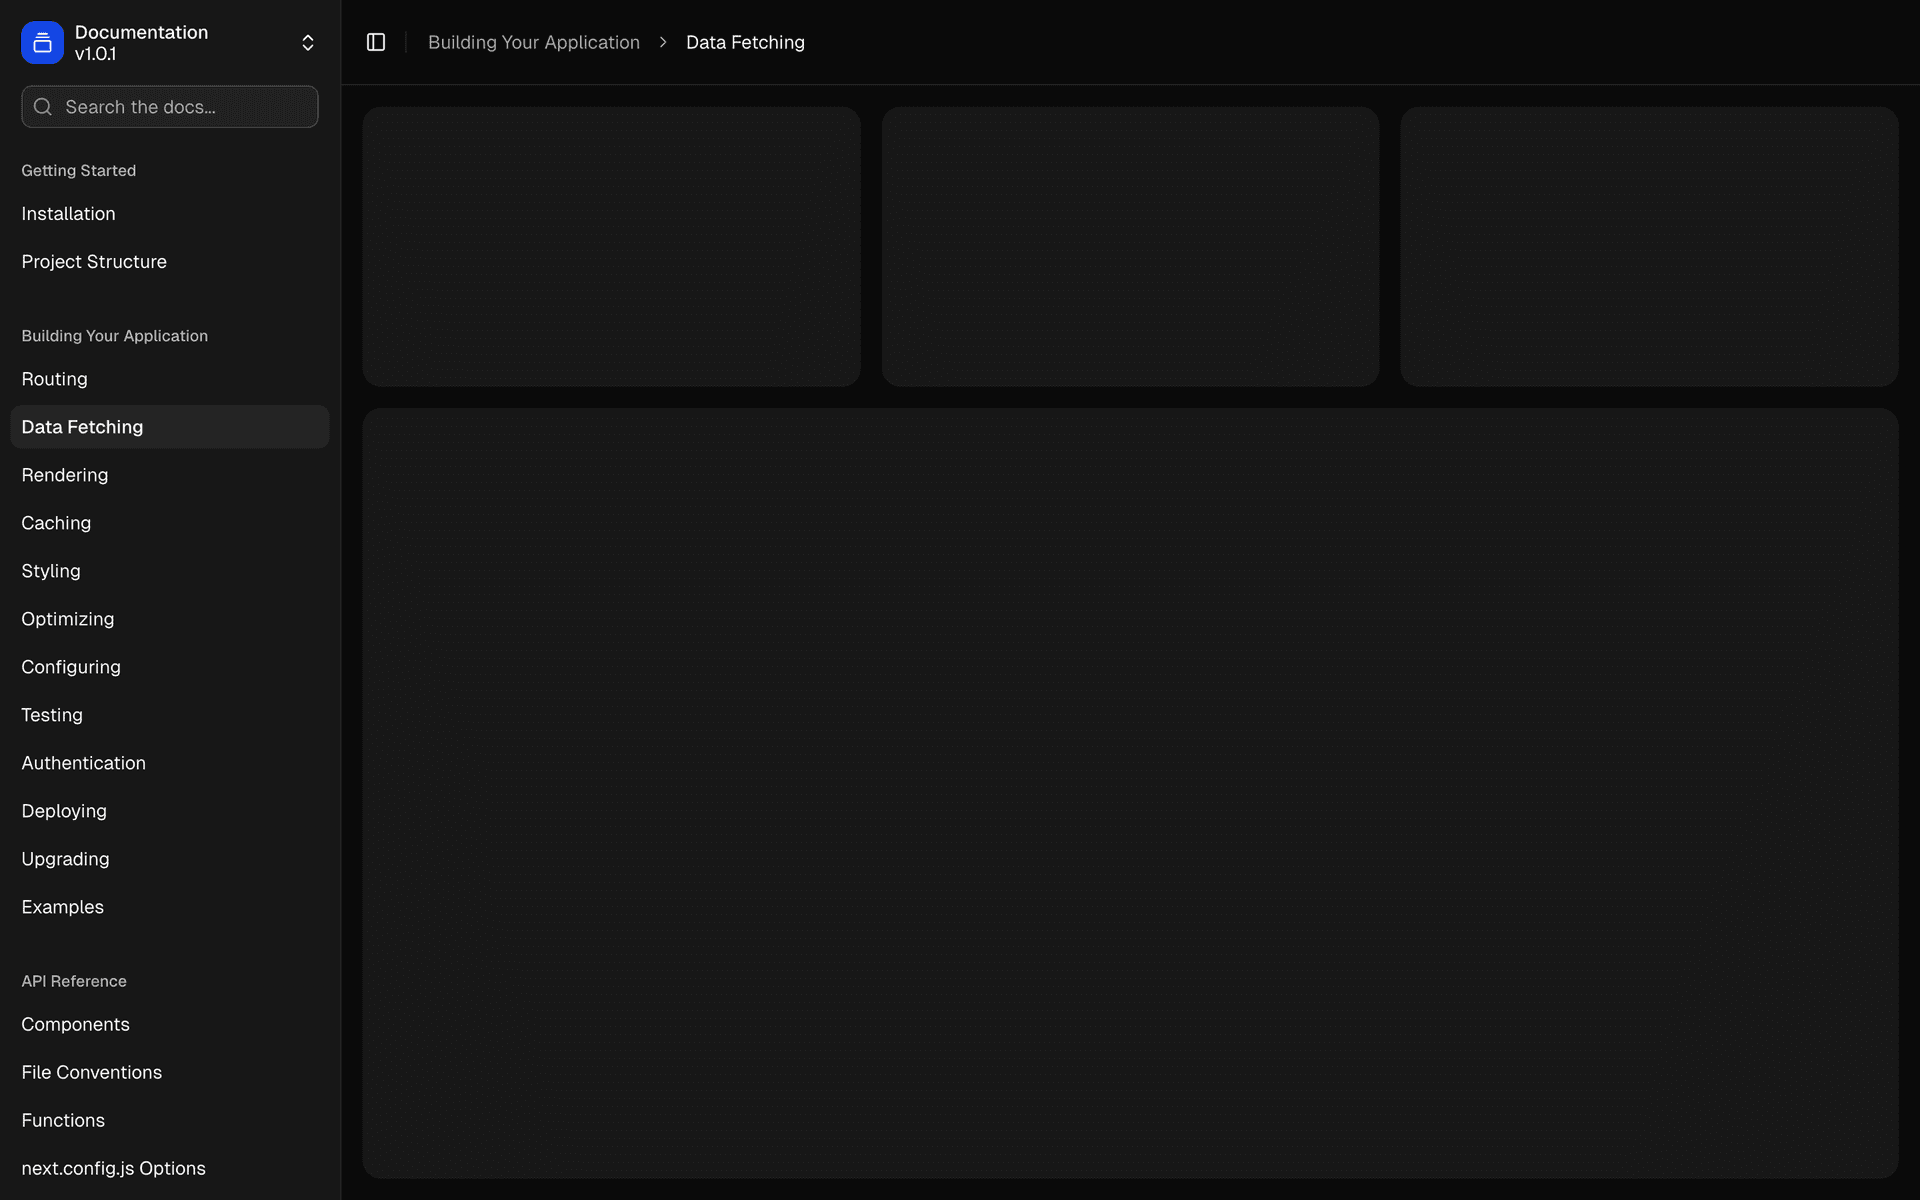The image size is (1920, 1200).
Task: Select the Rendering sidebar entry
Action: (64, 475)
